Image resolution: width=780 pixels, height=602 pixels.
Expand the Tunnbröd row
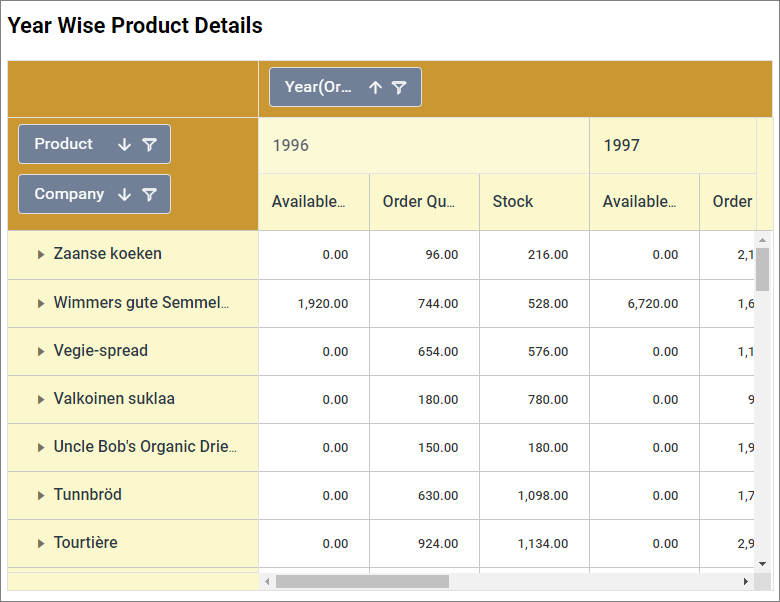(x=41, y=495)
